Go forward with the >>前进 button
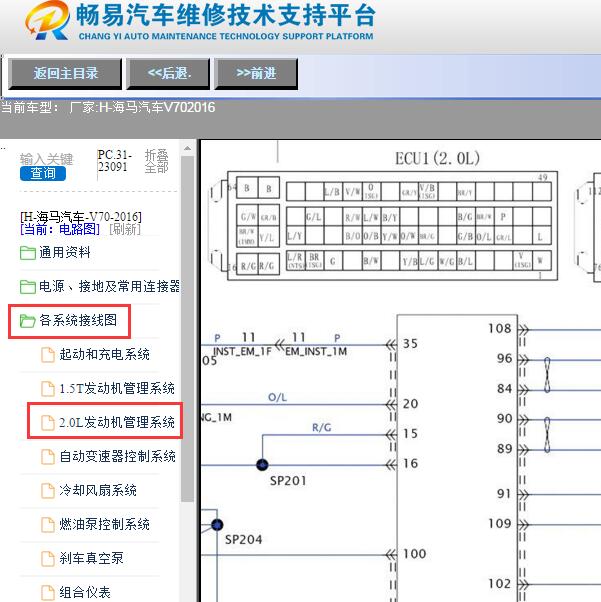The width and height of the screenshot is (601, 602). tap(256, 73)
